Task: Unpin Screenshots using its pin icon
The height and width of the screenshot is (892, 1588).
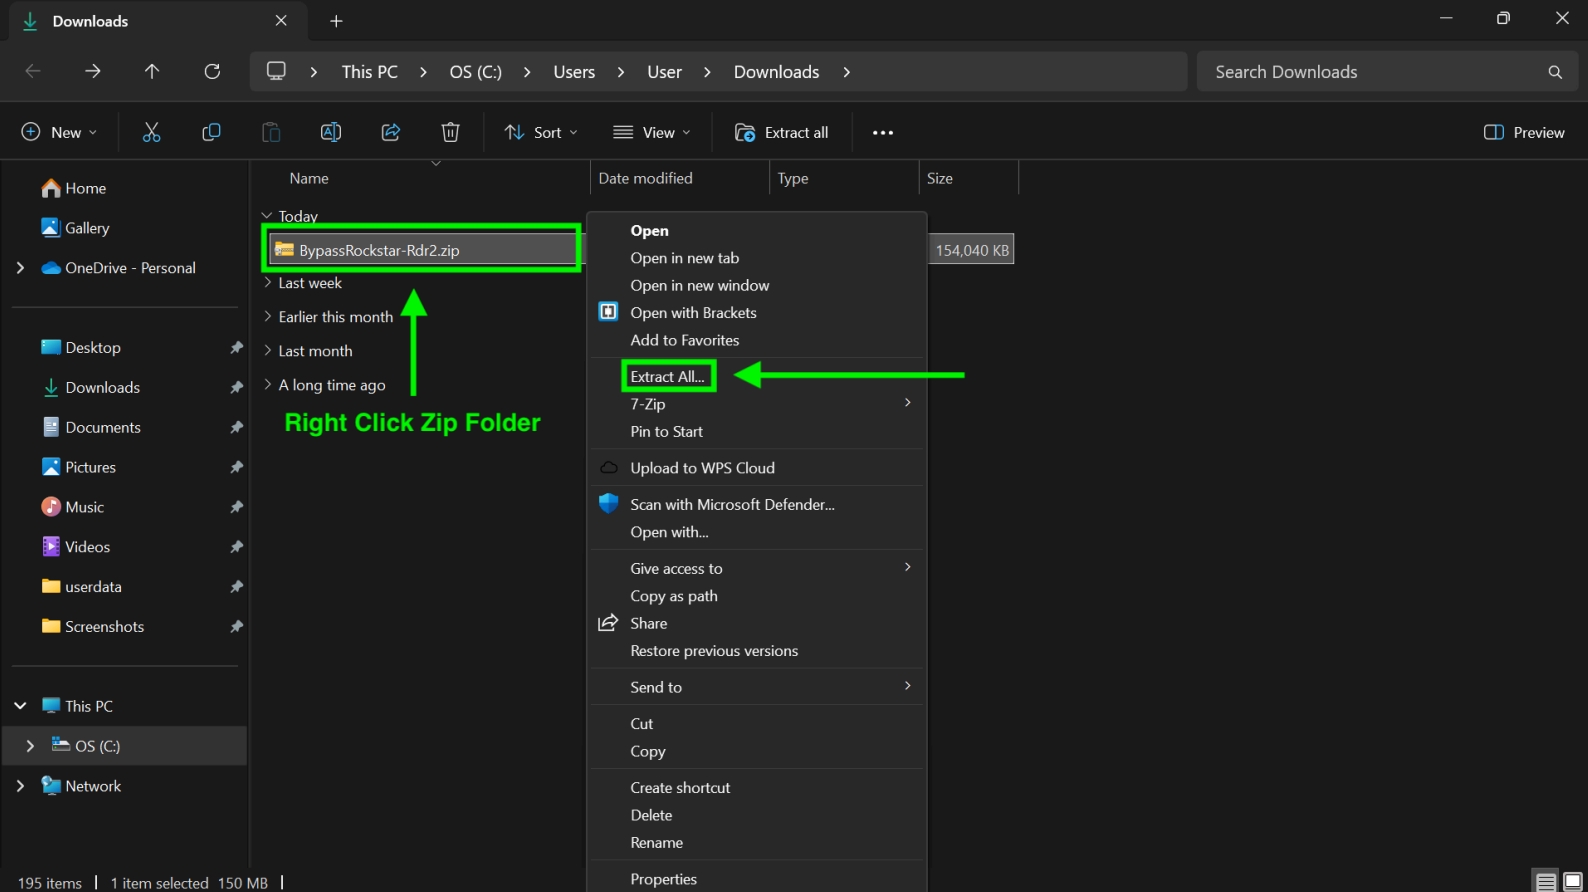Action: click(x=236, y=627)
